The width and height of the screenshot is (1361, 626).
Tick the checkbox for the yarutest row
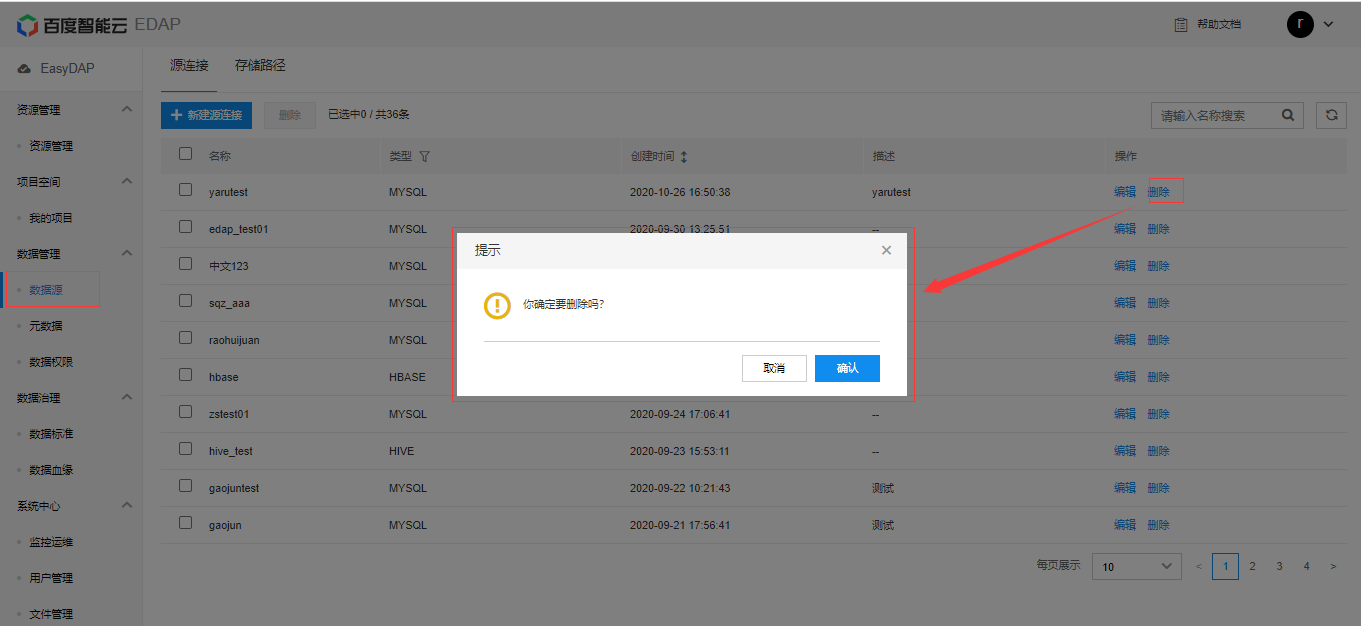tap(185, 190)
